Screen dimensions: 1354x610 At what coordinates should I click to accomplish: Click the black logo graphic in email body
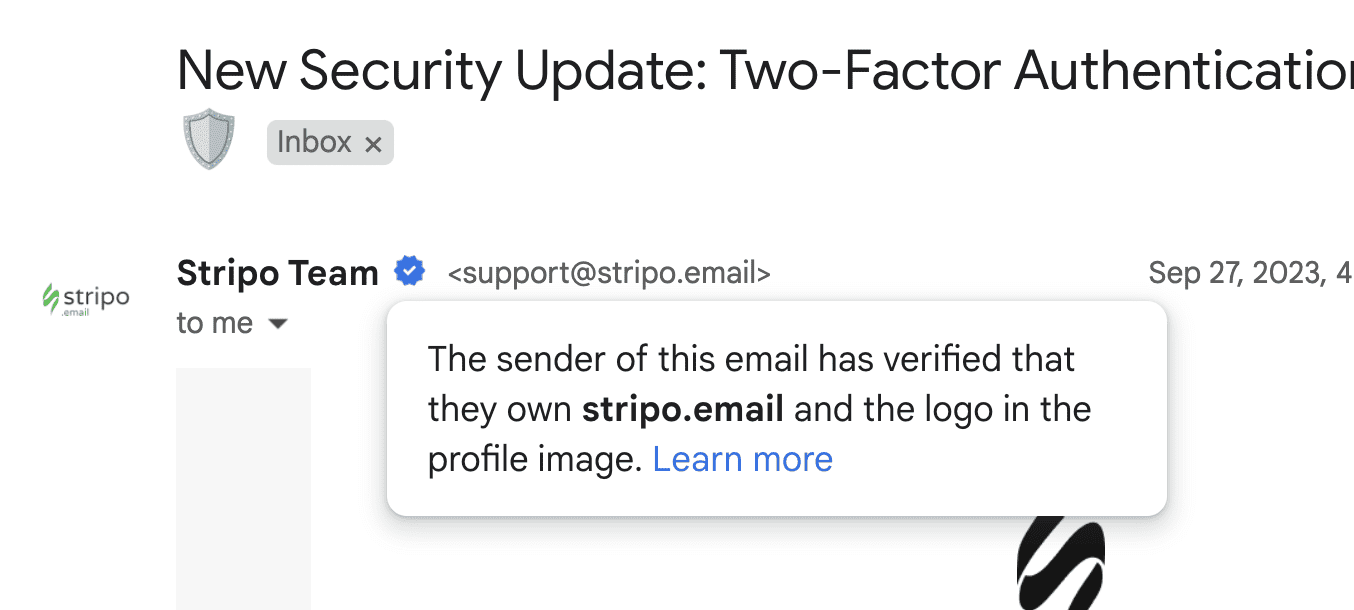[1061, 563]
